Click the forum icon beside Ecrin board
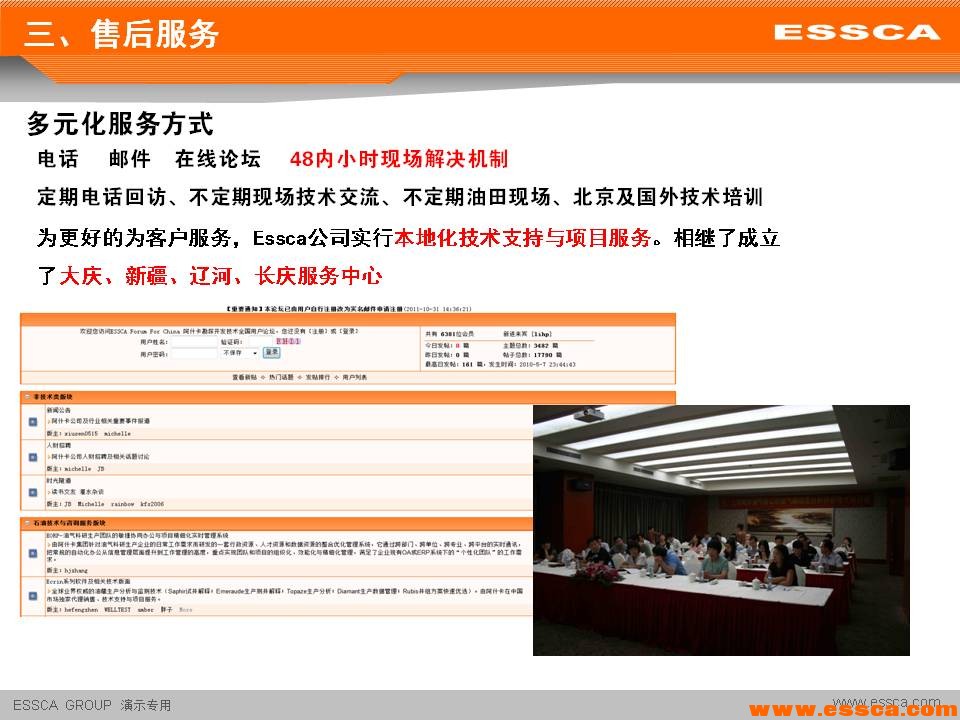The width and height of the screenshot is (960, 720). coord(33,595)
